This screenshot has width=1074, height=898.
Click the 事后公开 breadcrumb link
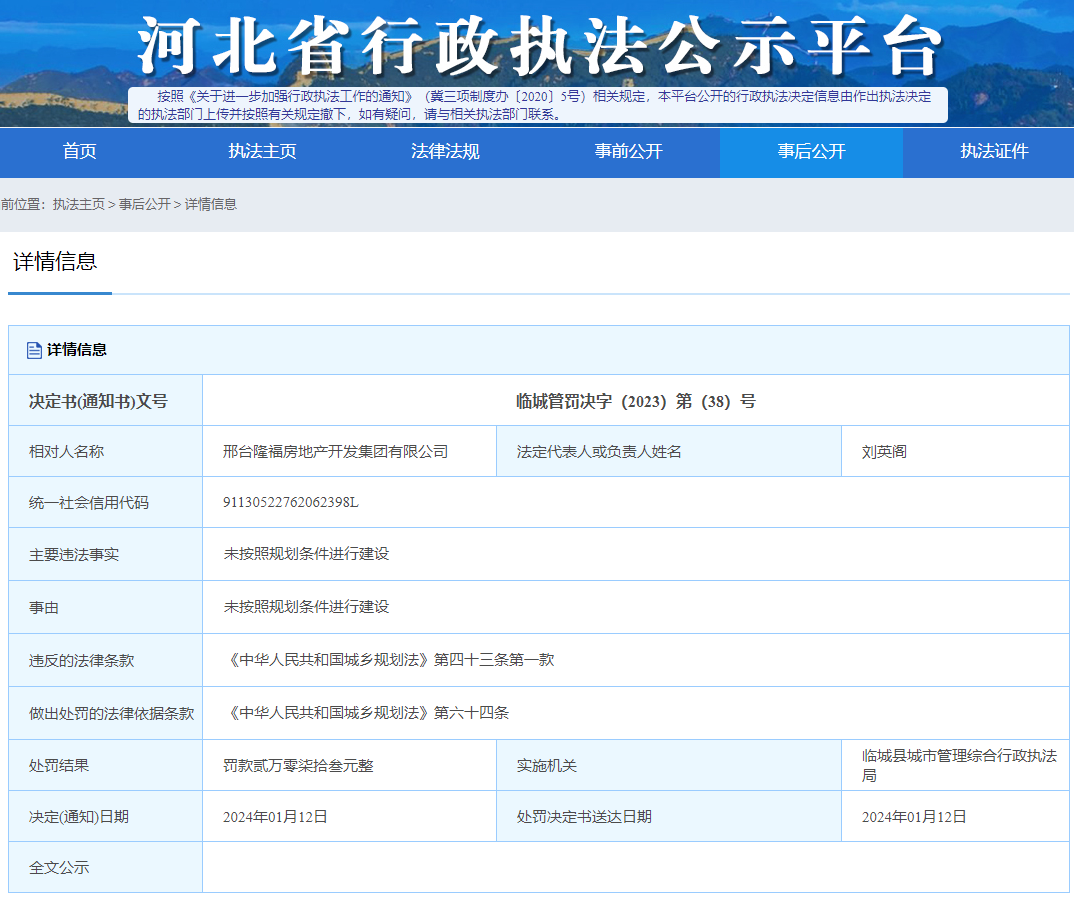(145, 204)
